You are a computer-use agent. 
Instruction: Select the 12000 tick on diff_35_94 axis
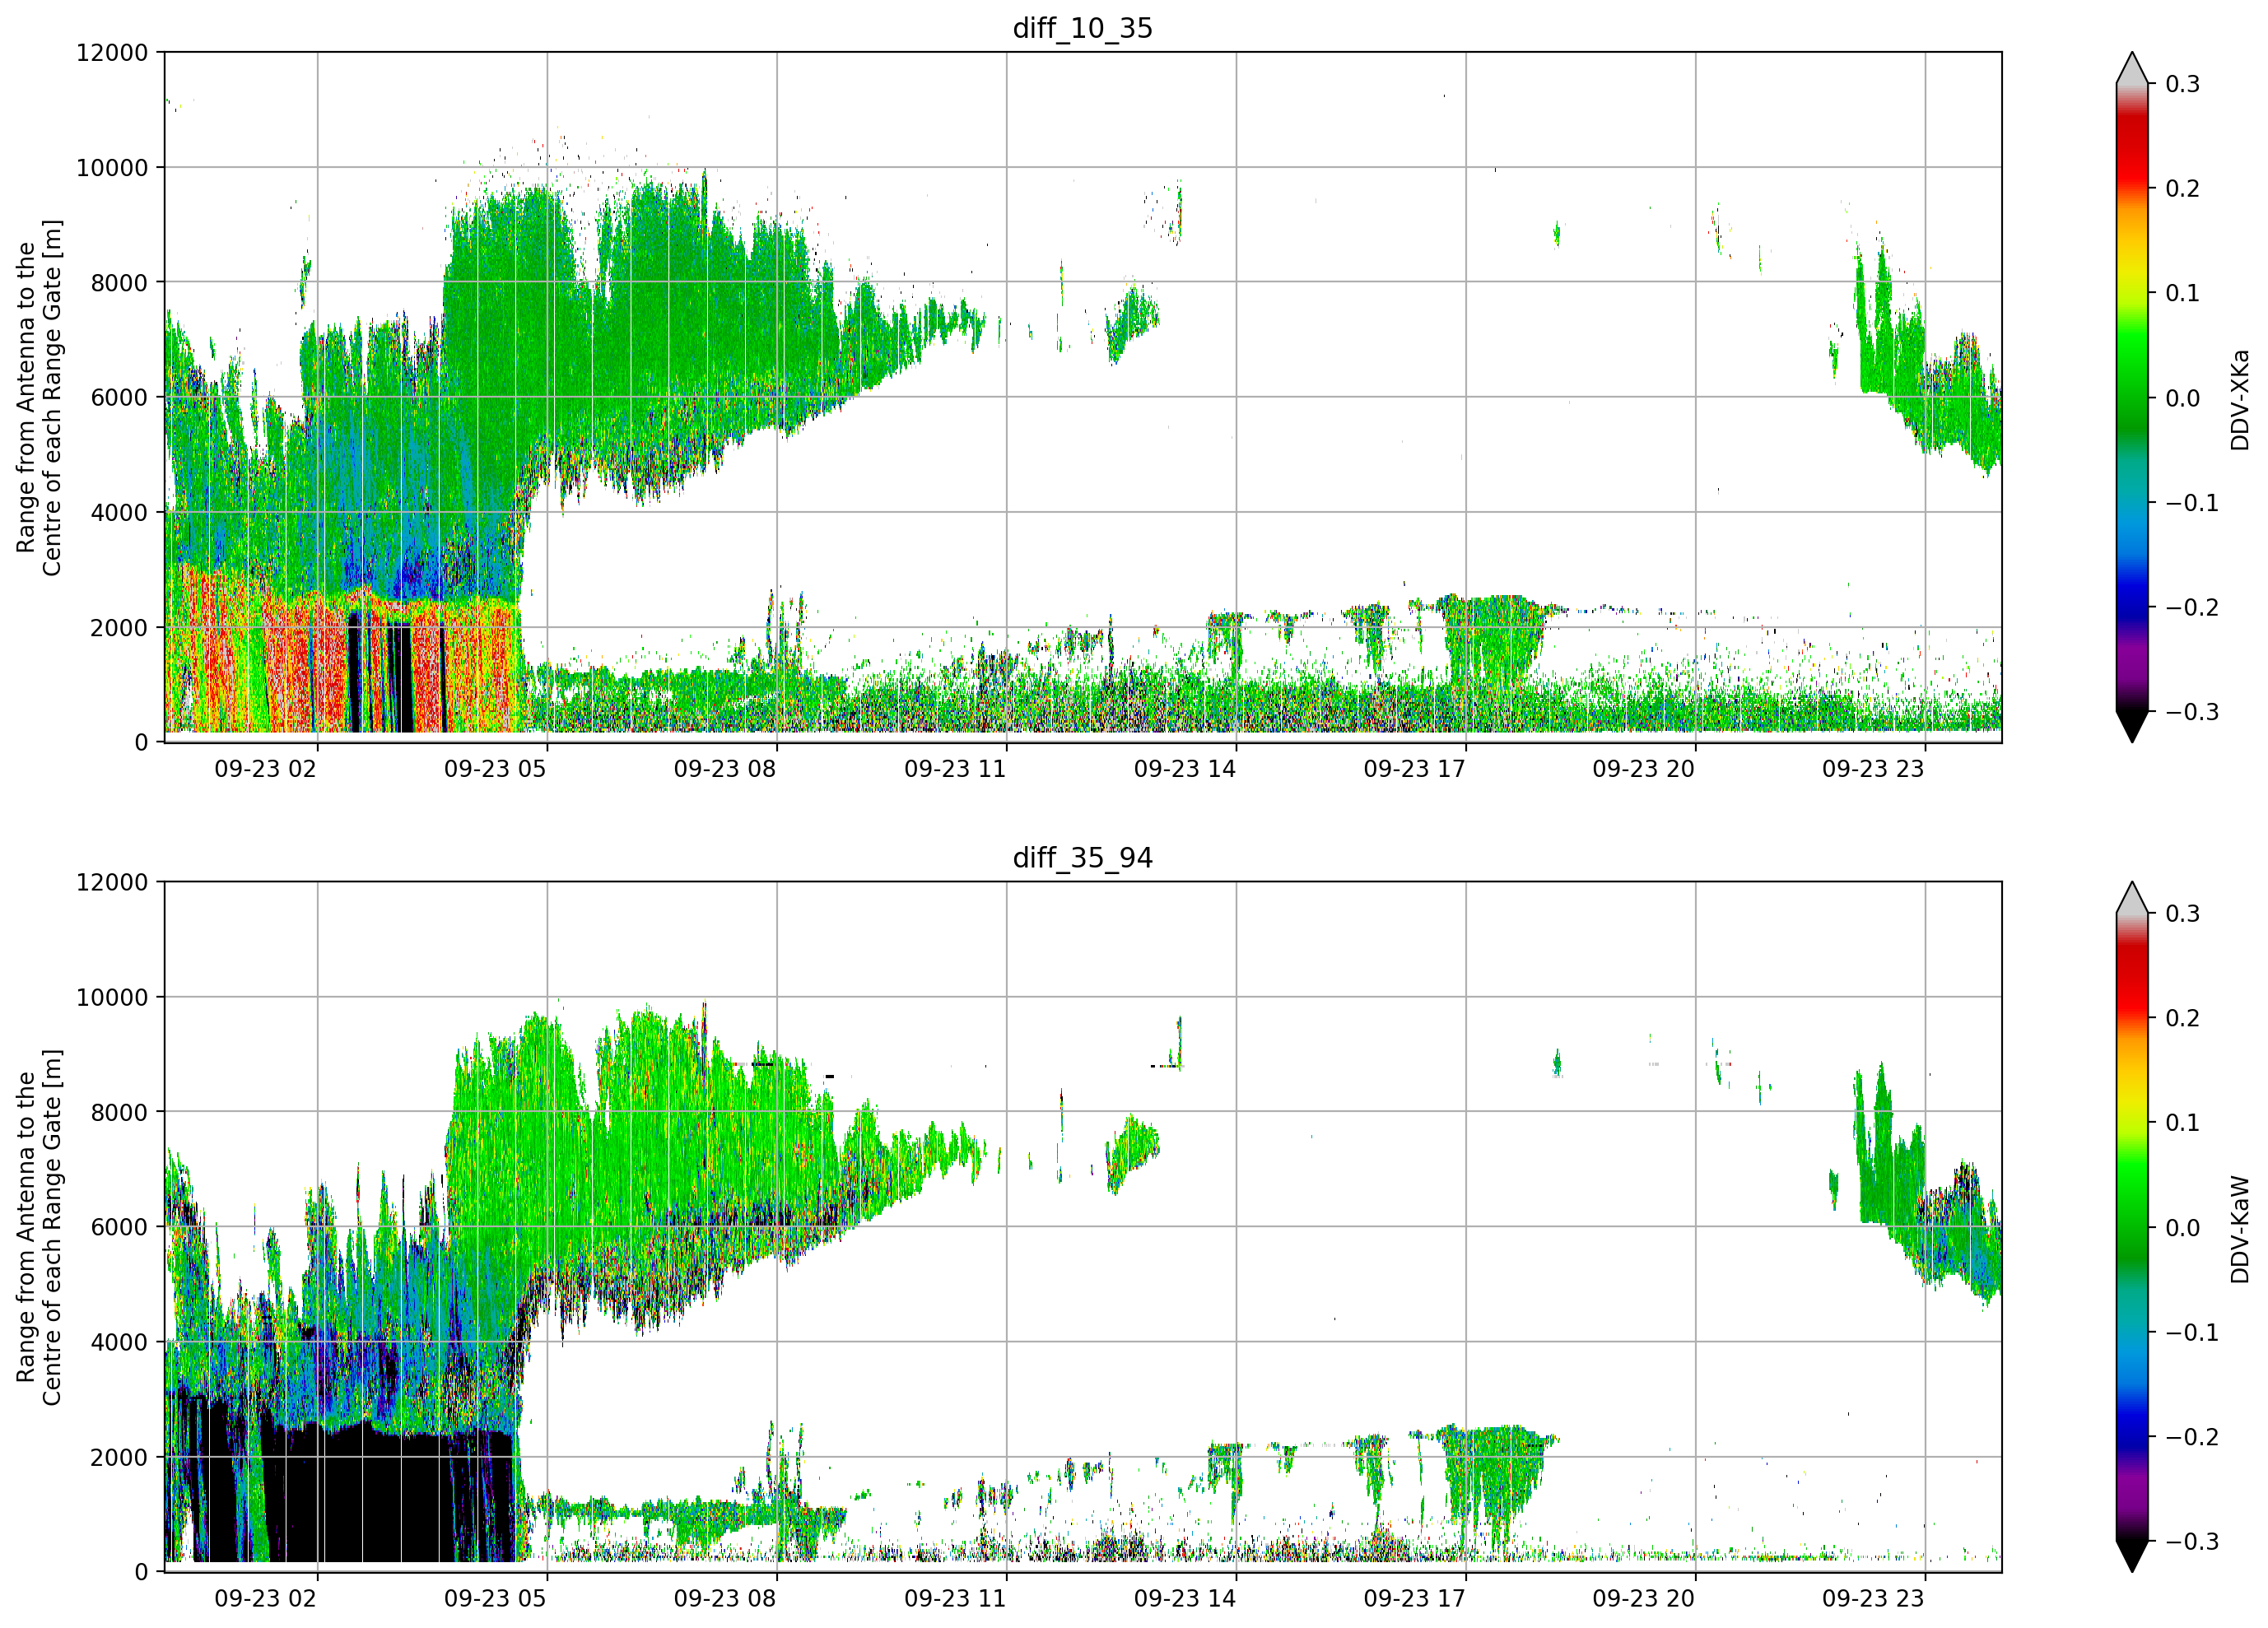(112, 883)
